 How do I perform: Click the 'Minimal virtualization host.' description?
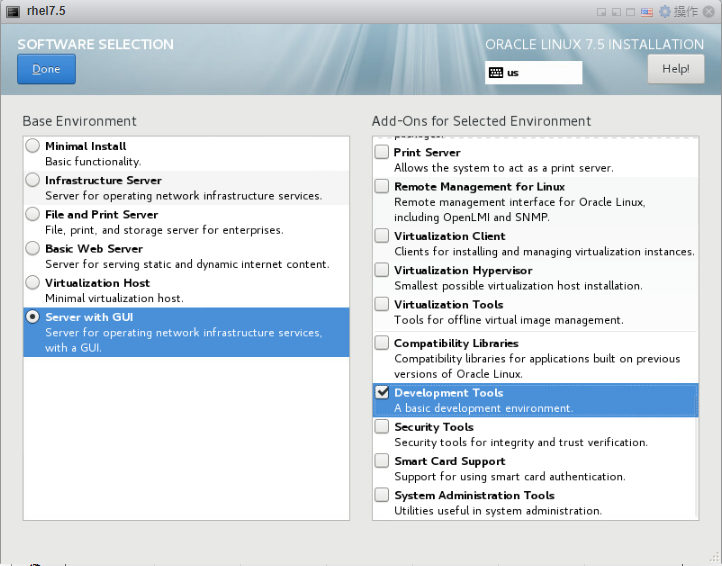tap(114, 298)
